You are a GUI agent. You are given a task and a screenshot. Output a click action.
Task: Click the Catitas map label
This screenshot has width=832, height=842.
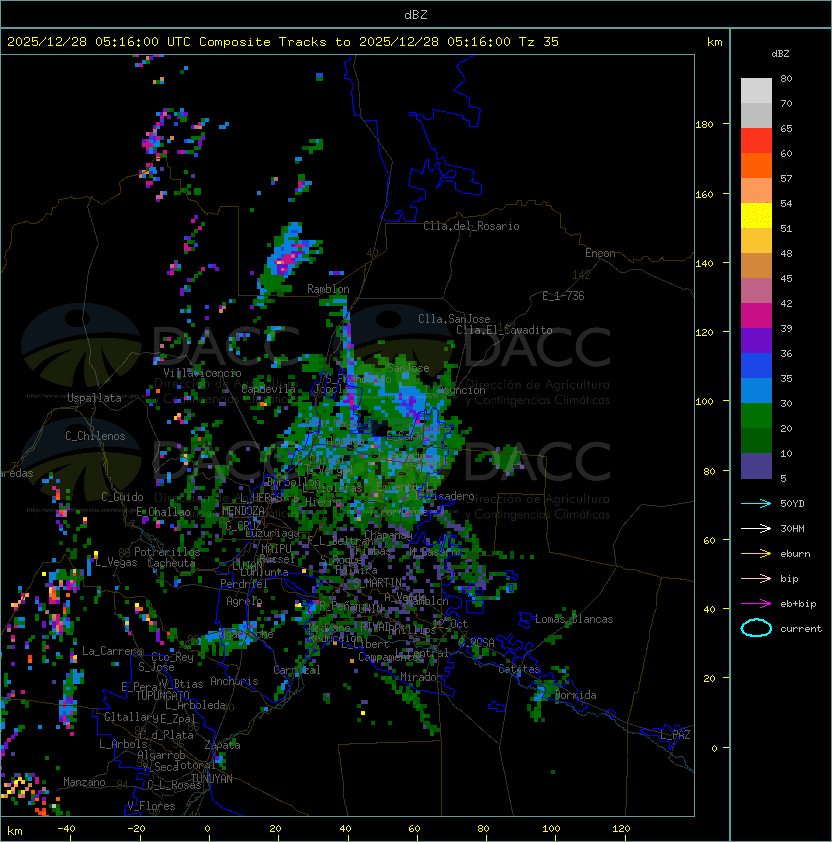519,669
